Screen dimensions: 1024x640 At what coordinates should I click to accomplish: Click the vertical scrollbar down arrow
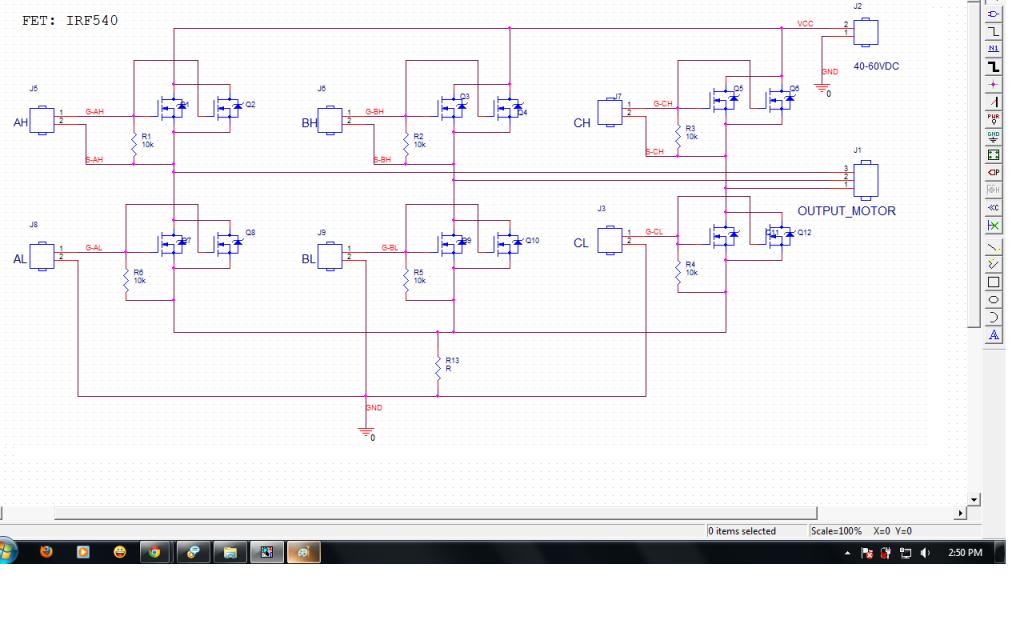pos(974,500)
